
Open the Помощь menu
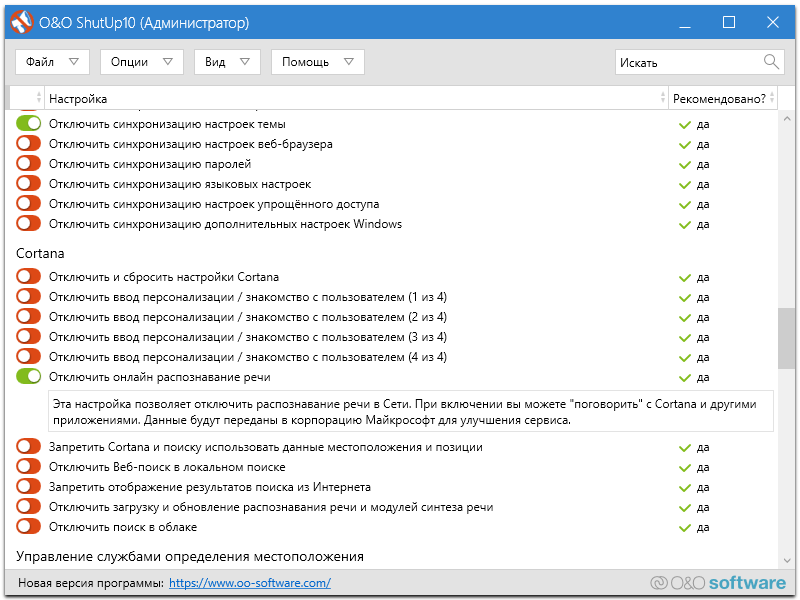click(317, 62)
